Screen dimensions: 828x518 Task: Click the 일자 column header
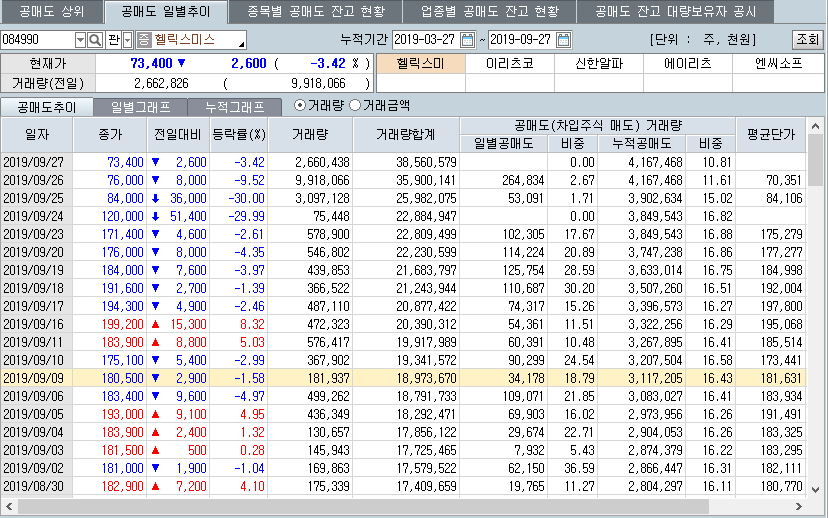point(37,135)
